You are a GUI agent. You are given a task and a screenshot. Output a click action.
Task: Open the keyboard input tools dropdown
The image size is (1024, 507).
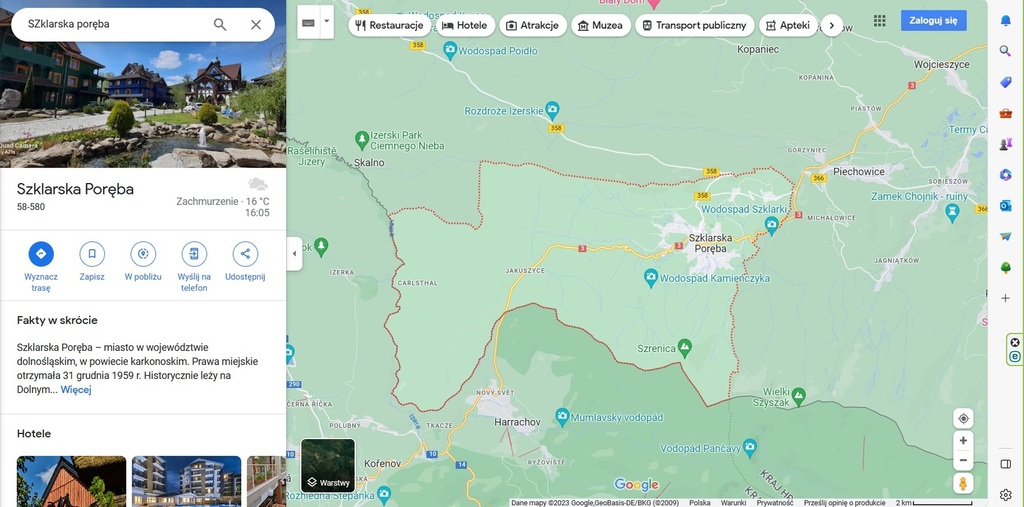[326, 21]
